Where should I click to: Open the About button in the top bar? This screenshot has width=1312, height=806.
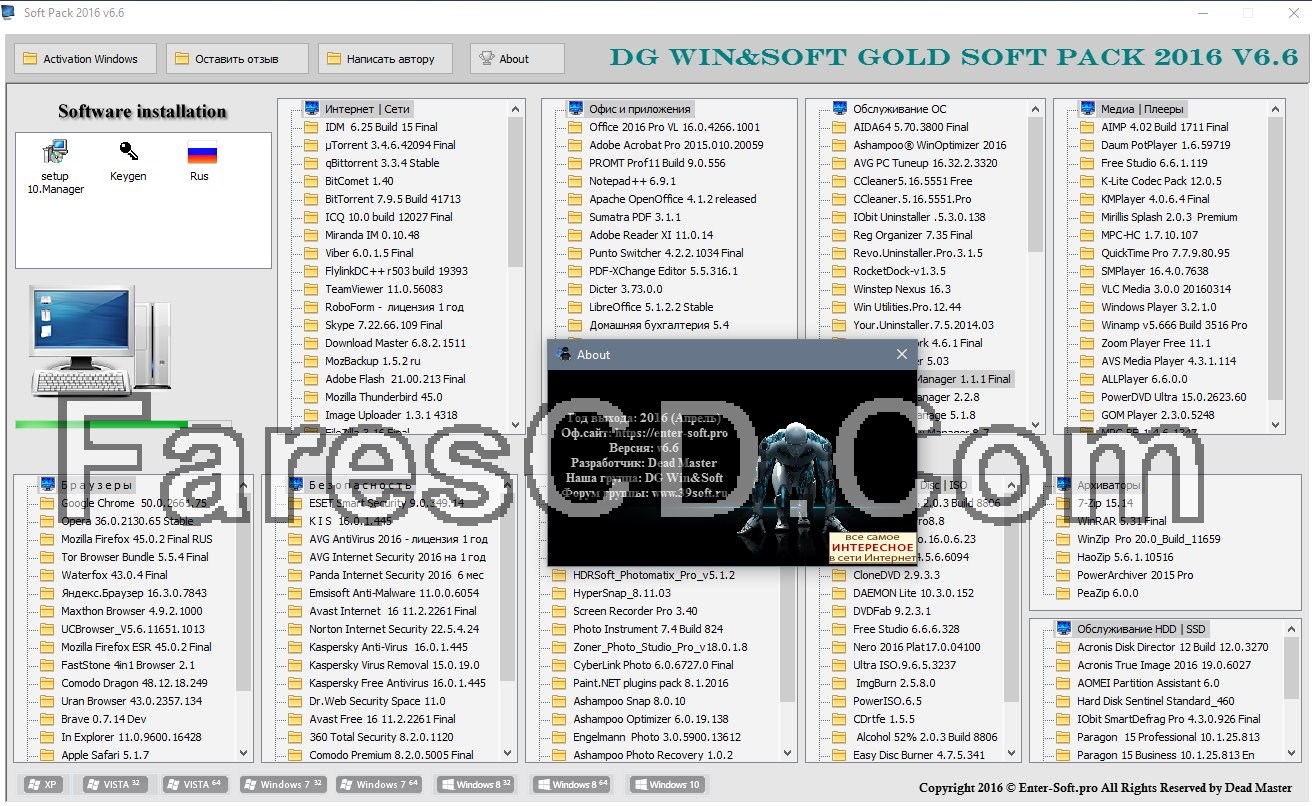pos(517,59)
